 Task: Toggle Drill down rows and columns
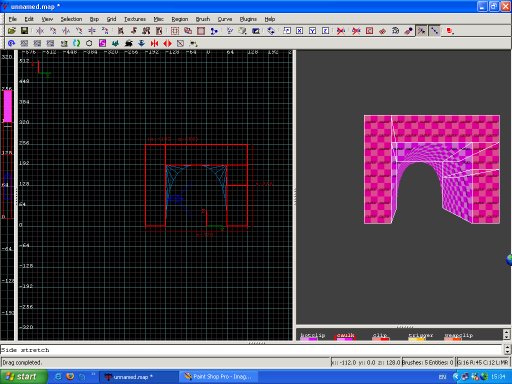point(434,31)
